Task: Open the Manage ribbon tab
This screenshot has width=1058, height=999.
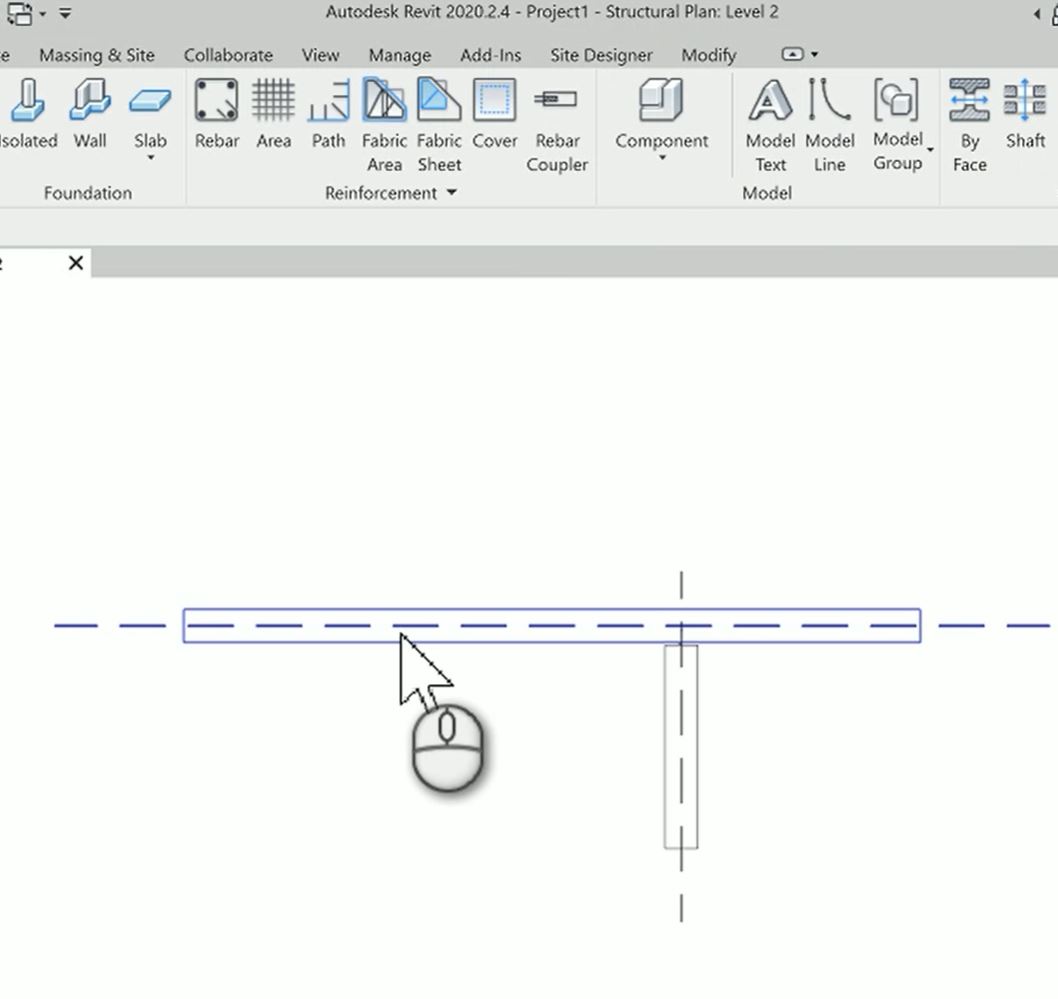Action: click(399, 55)
